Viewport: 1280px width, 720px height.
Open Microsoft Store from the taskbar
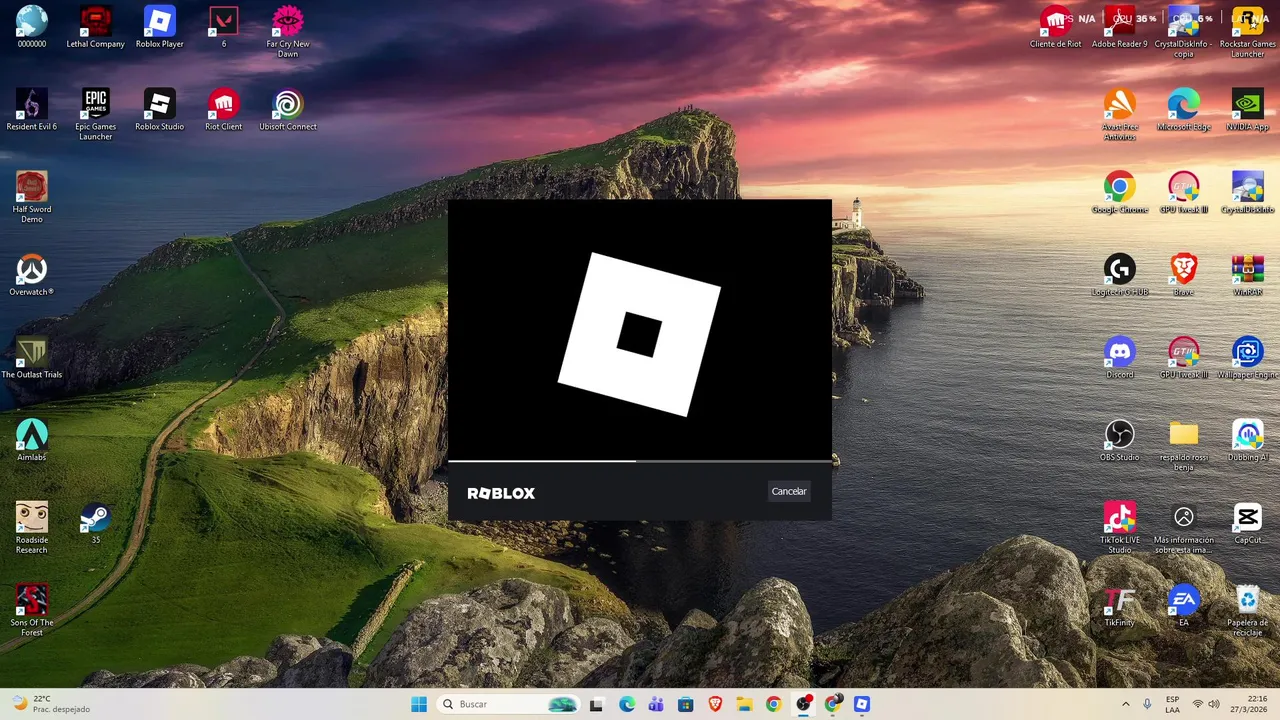click(685, 704)
